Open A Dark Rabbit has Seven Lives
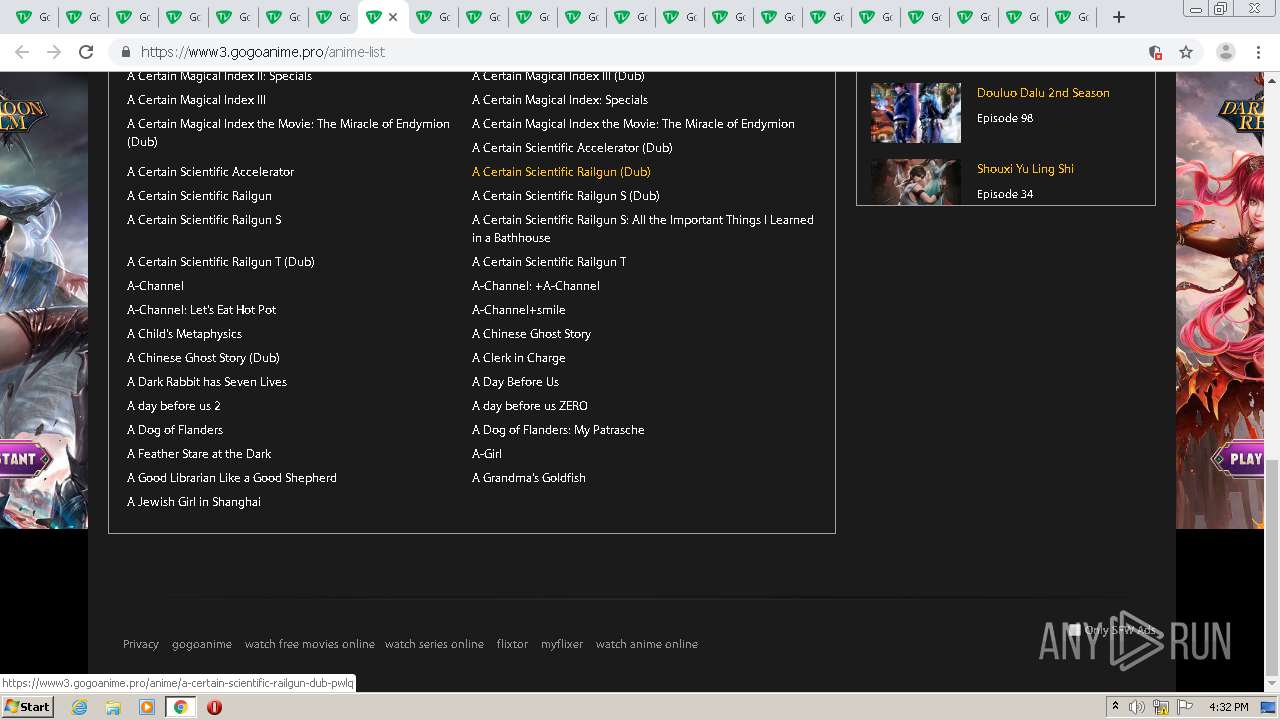The width and height of the screenshot is (1280, 720). 207,382
